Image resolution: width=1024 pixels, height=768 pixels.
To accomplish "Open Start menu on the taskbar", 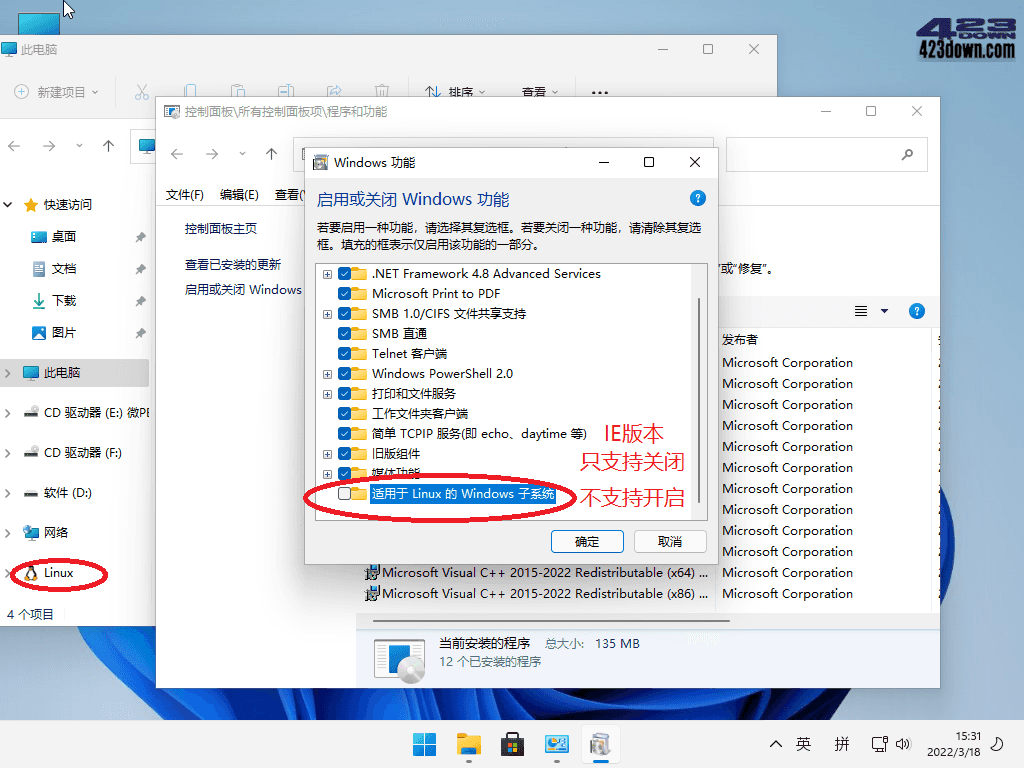I will coord(424,744).
